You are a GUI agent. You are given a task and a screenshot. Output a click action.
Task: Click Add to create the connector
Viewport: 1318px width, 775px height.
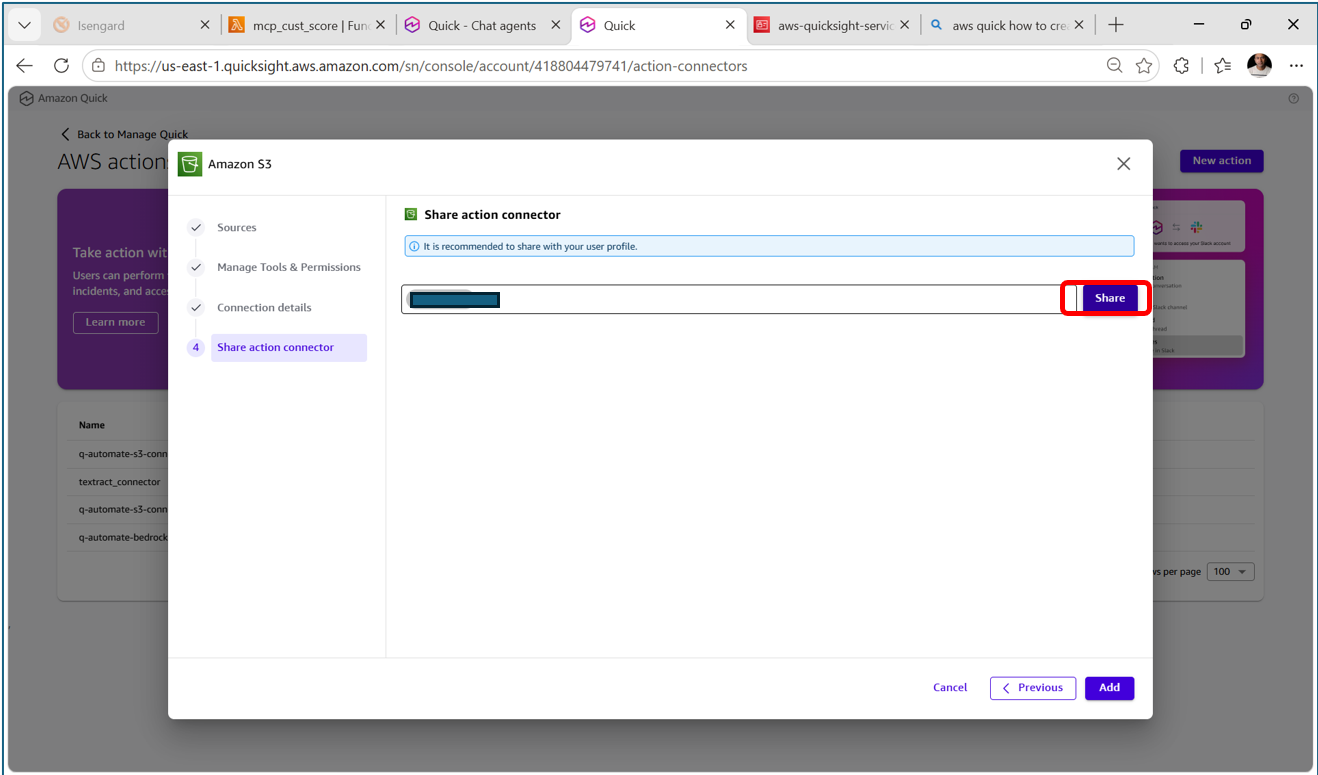pos(1109,688)
